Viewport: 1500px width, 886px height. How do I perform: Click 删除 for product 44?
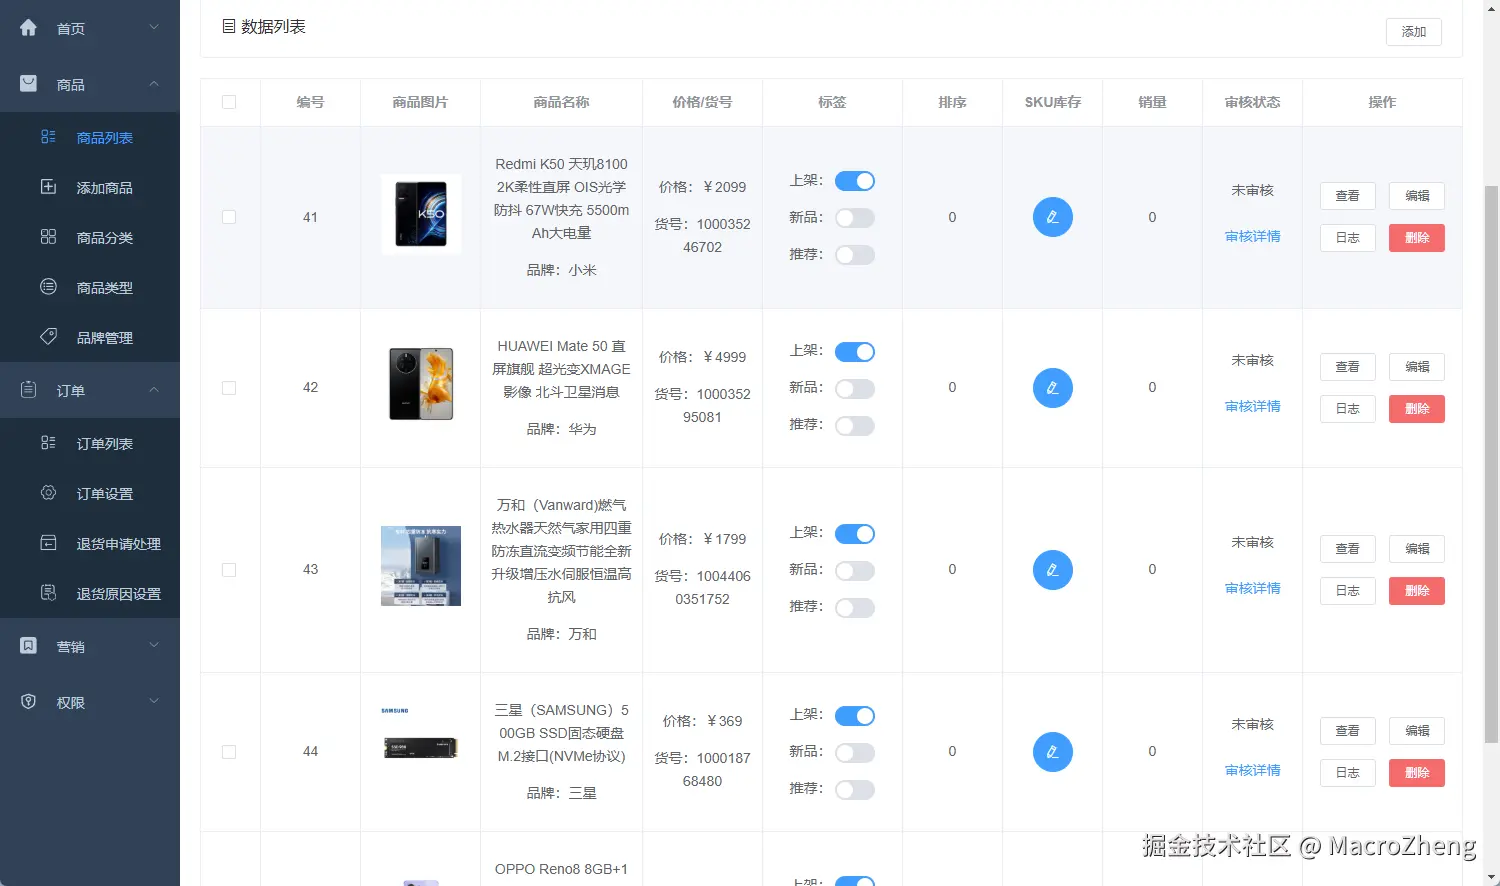[1417, 773]
